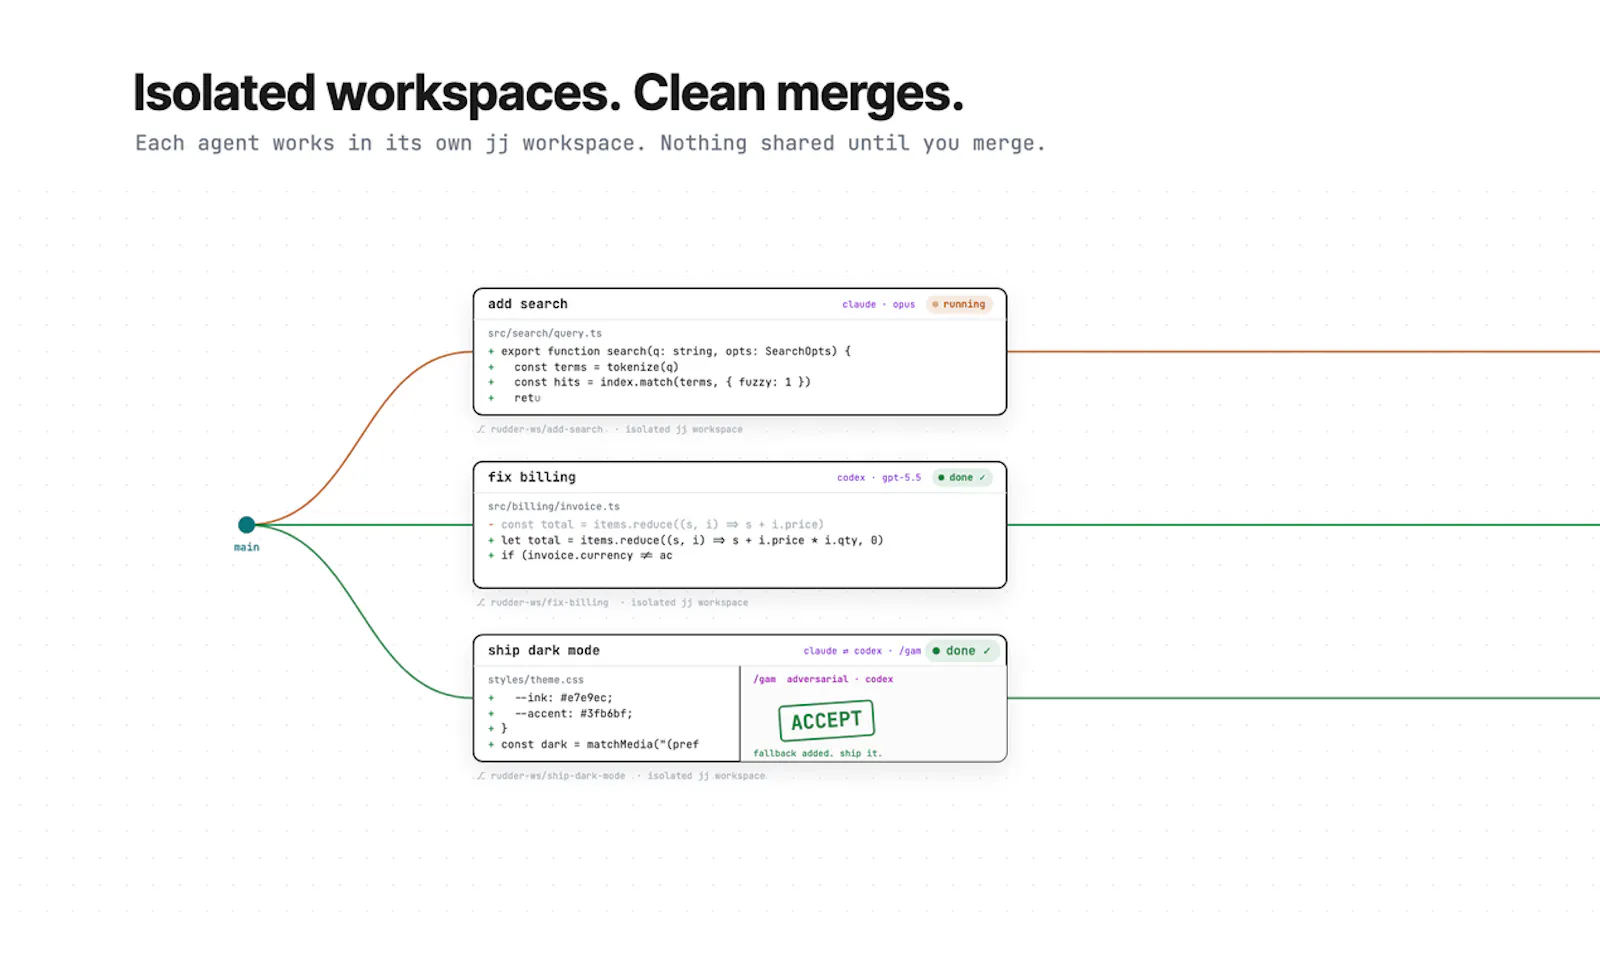
Task: Click the 'Isolated workspaces. Clean merges.' heading
Action: [548, 93]
